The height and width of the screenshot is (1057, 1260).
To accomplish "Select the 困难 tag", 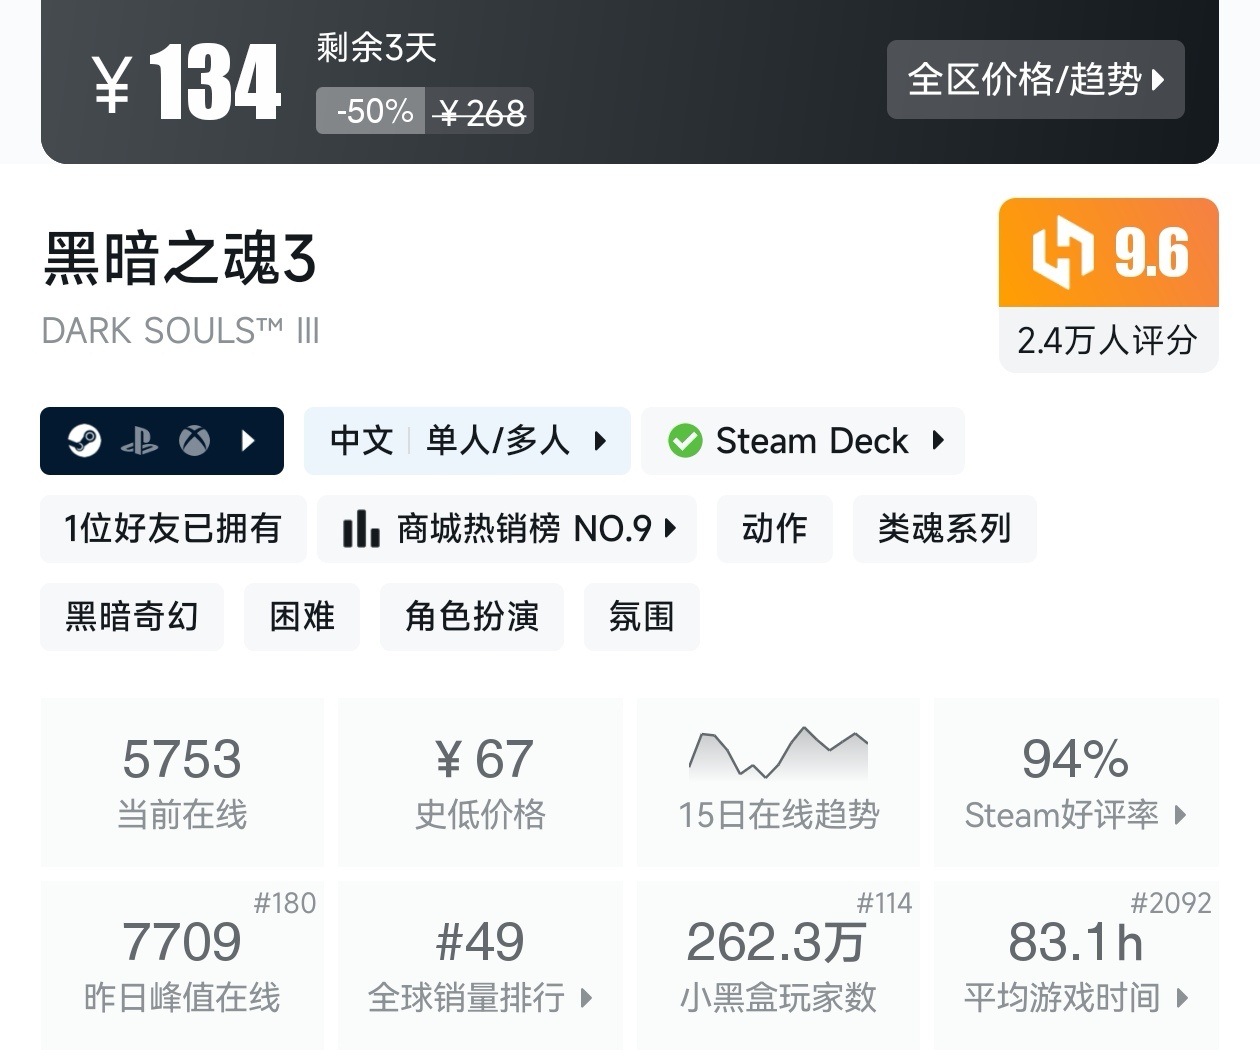I will point(302,616).
